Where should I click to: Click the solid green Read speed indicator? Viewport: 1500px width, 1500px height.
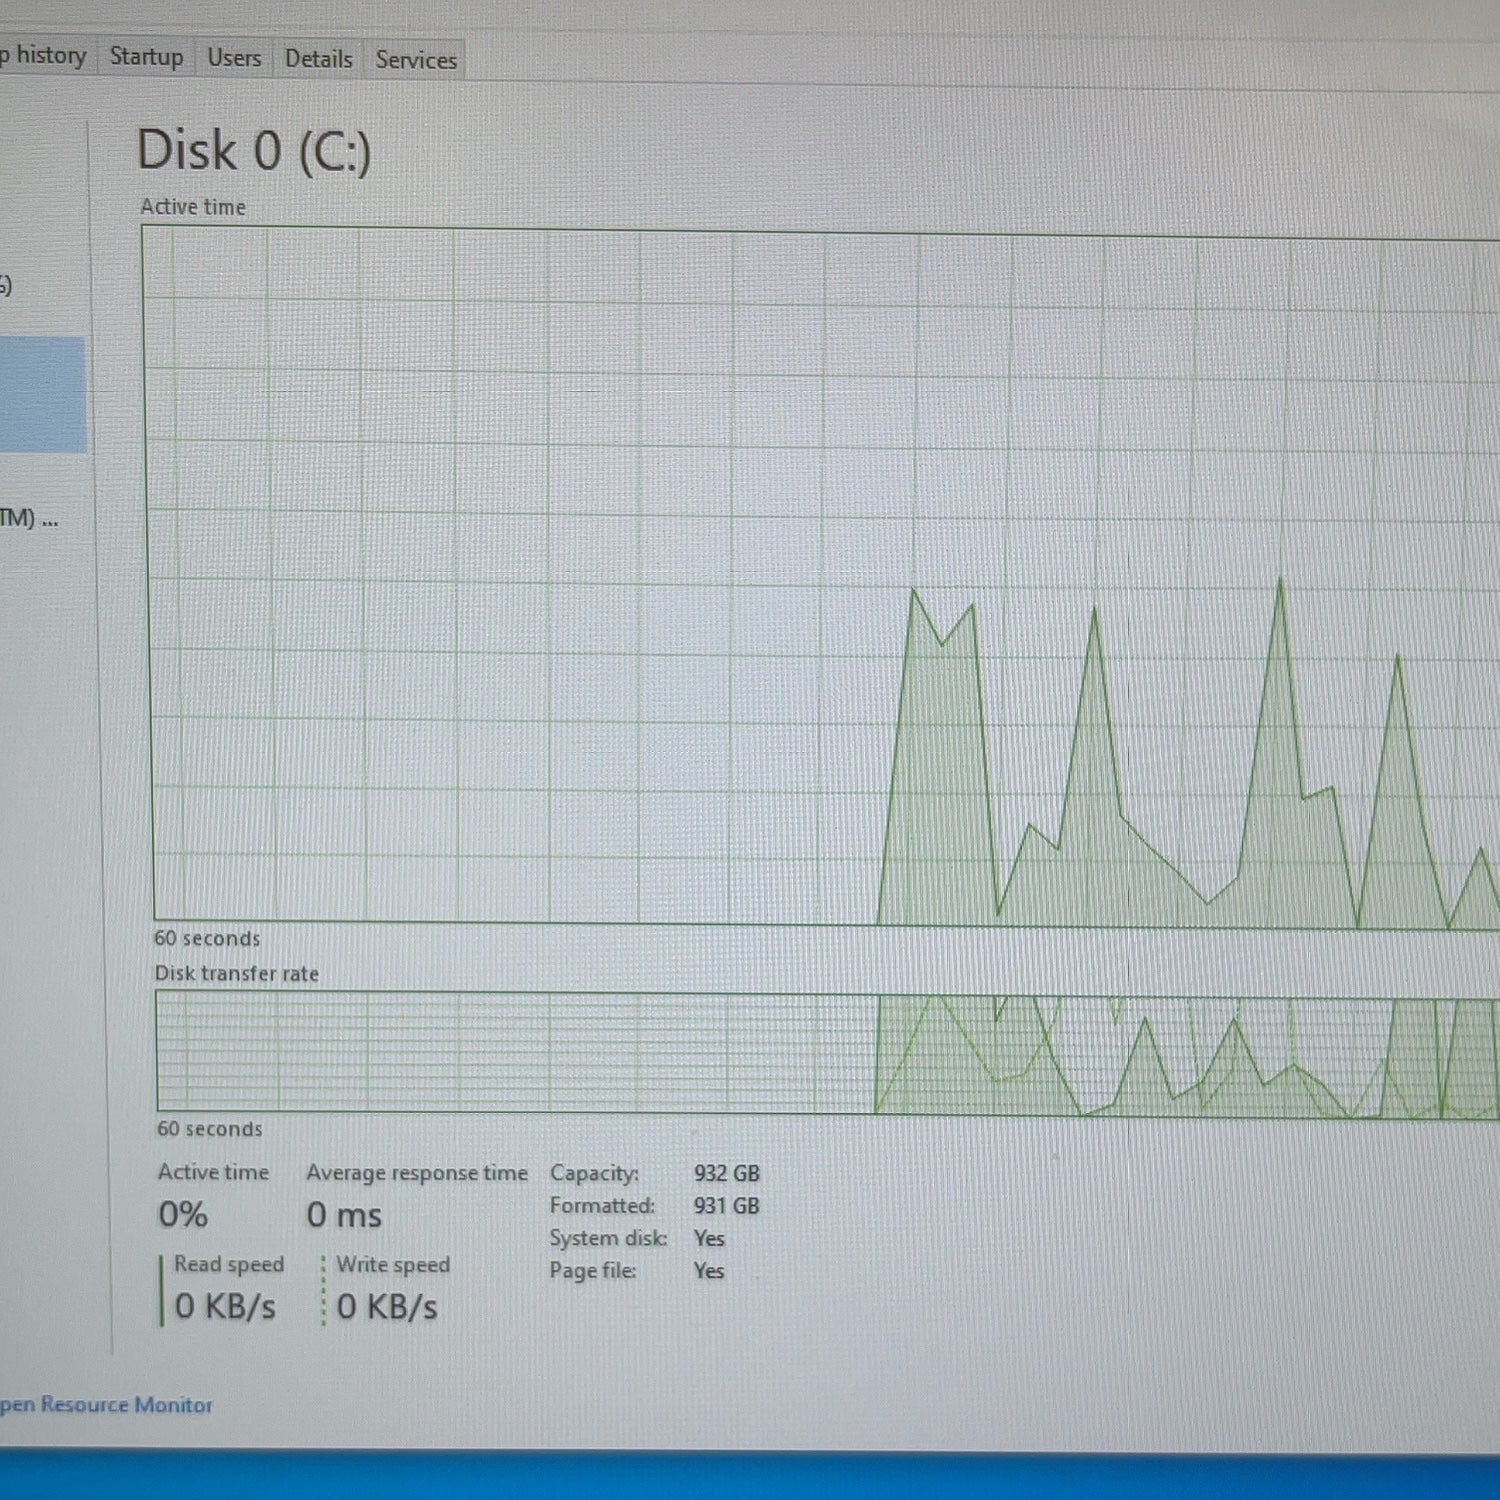tap(161, 1290)
